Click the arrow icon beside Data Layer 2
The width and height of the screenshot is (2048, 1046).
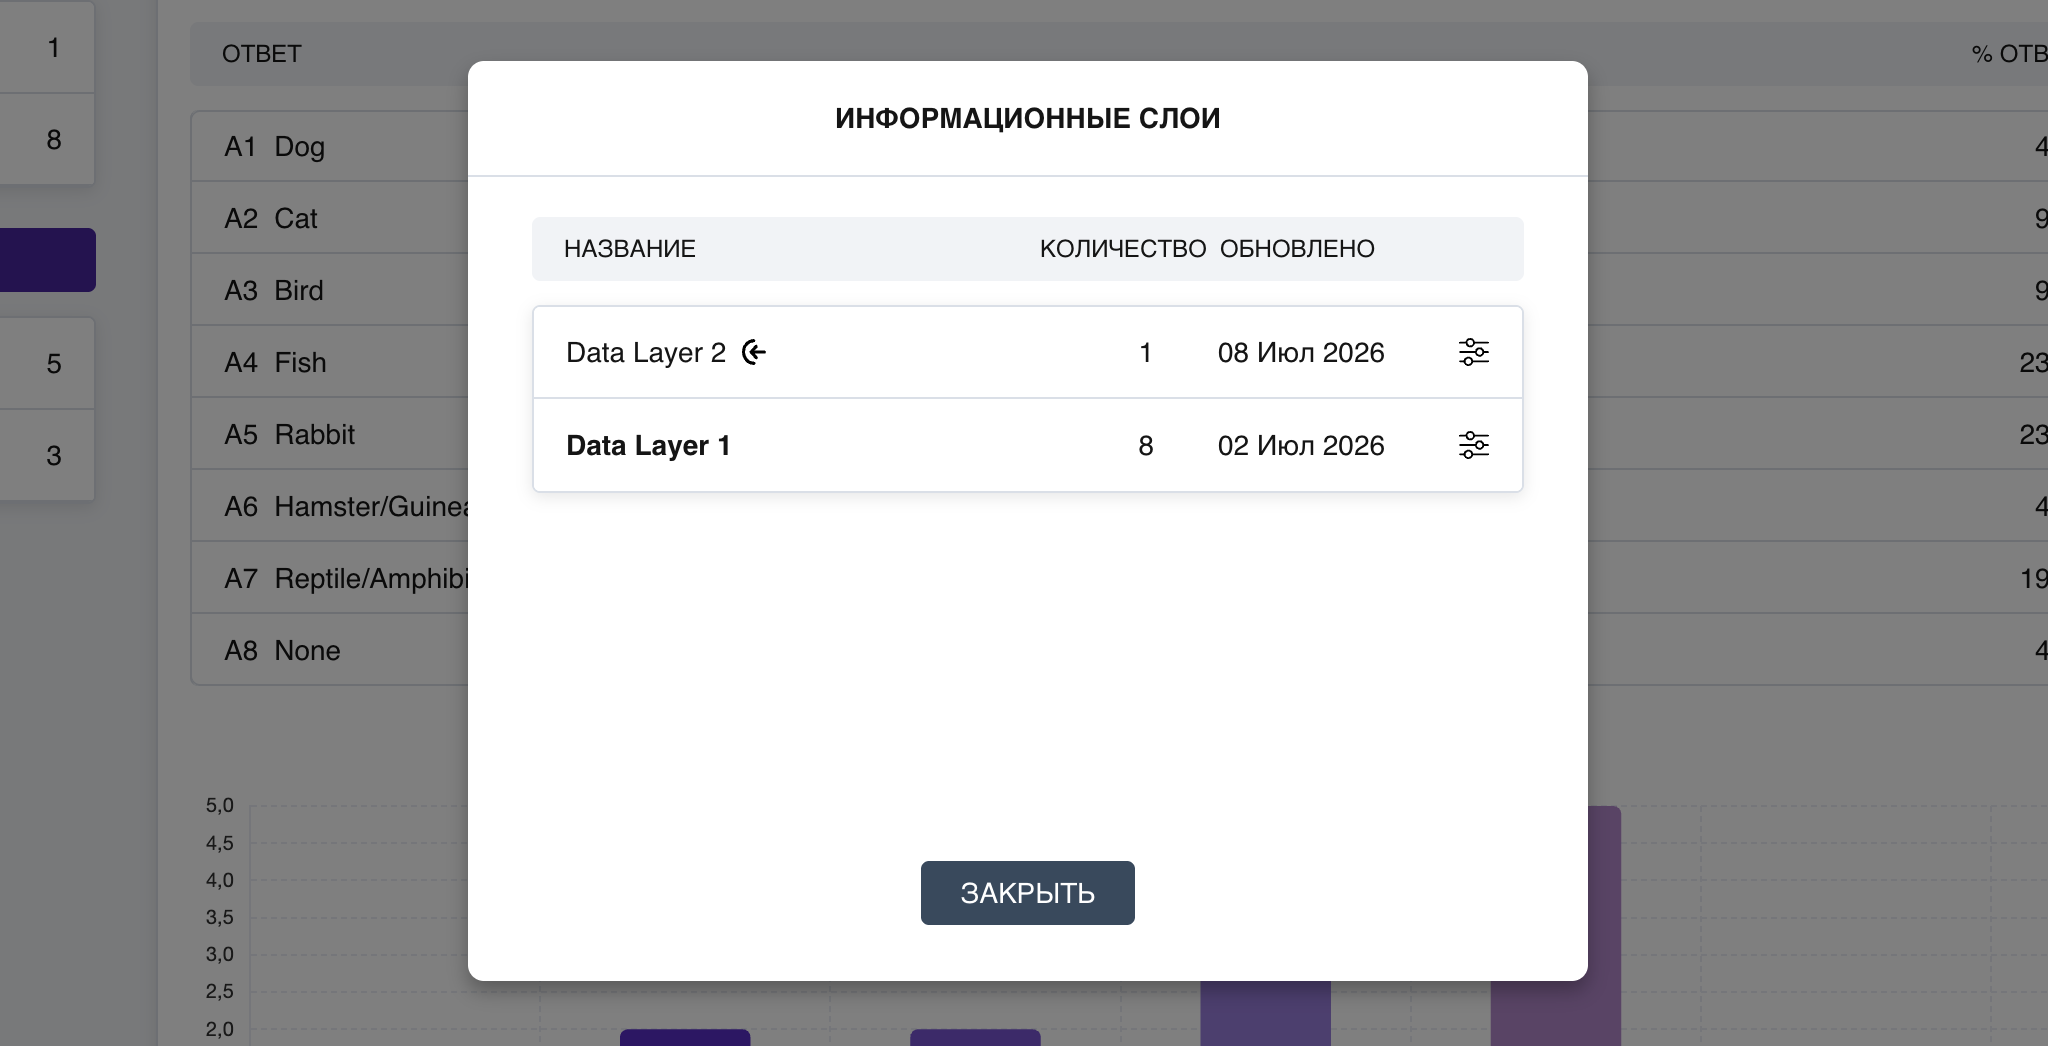tap(754, 352)
